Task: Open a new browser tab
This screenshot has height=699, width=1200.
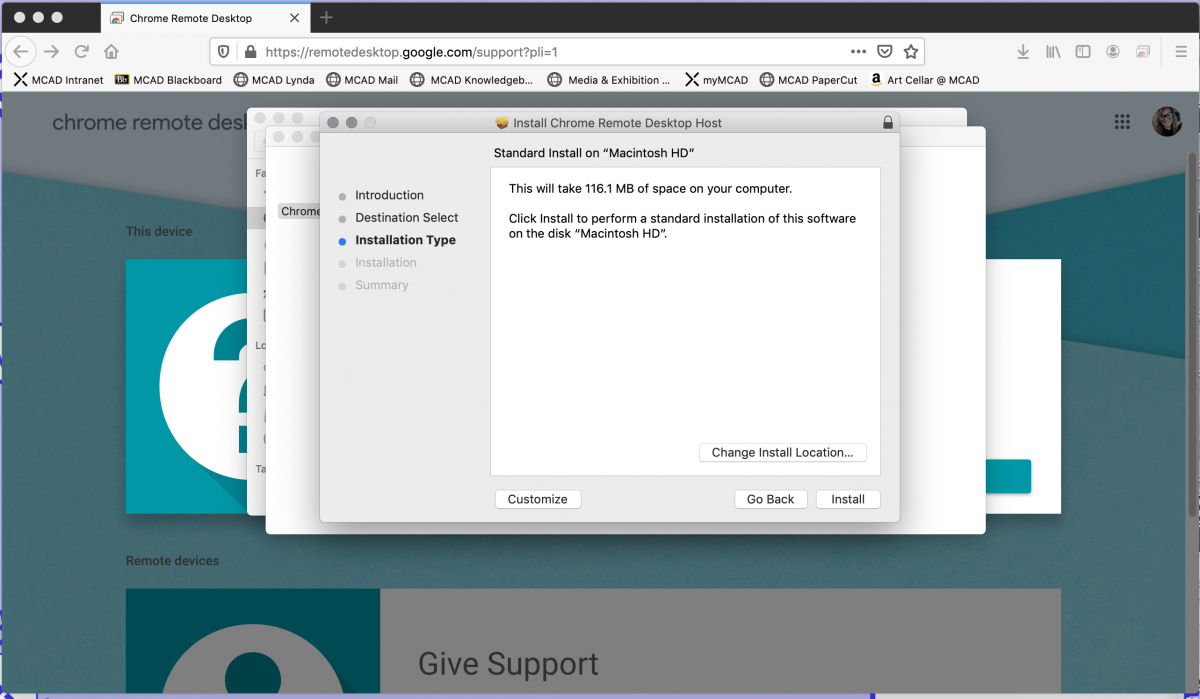Action: (326, 18)
